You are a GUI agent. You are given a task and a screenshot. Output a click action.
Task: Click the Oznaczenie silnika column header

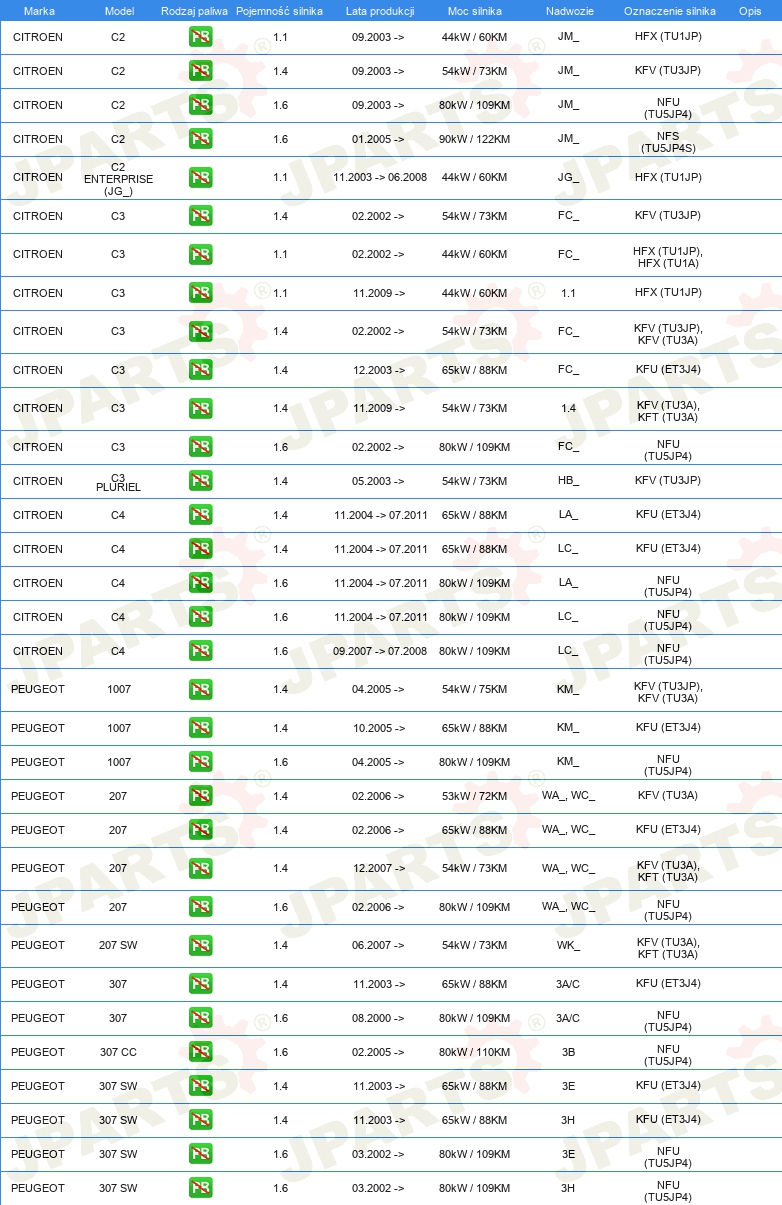[x=669, y=10]
